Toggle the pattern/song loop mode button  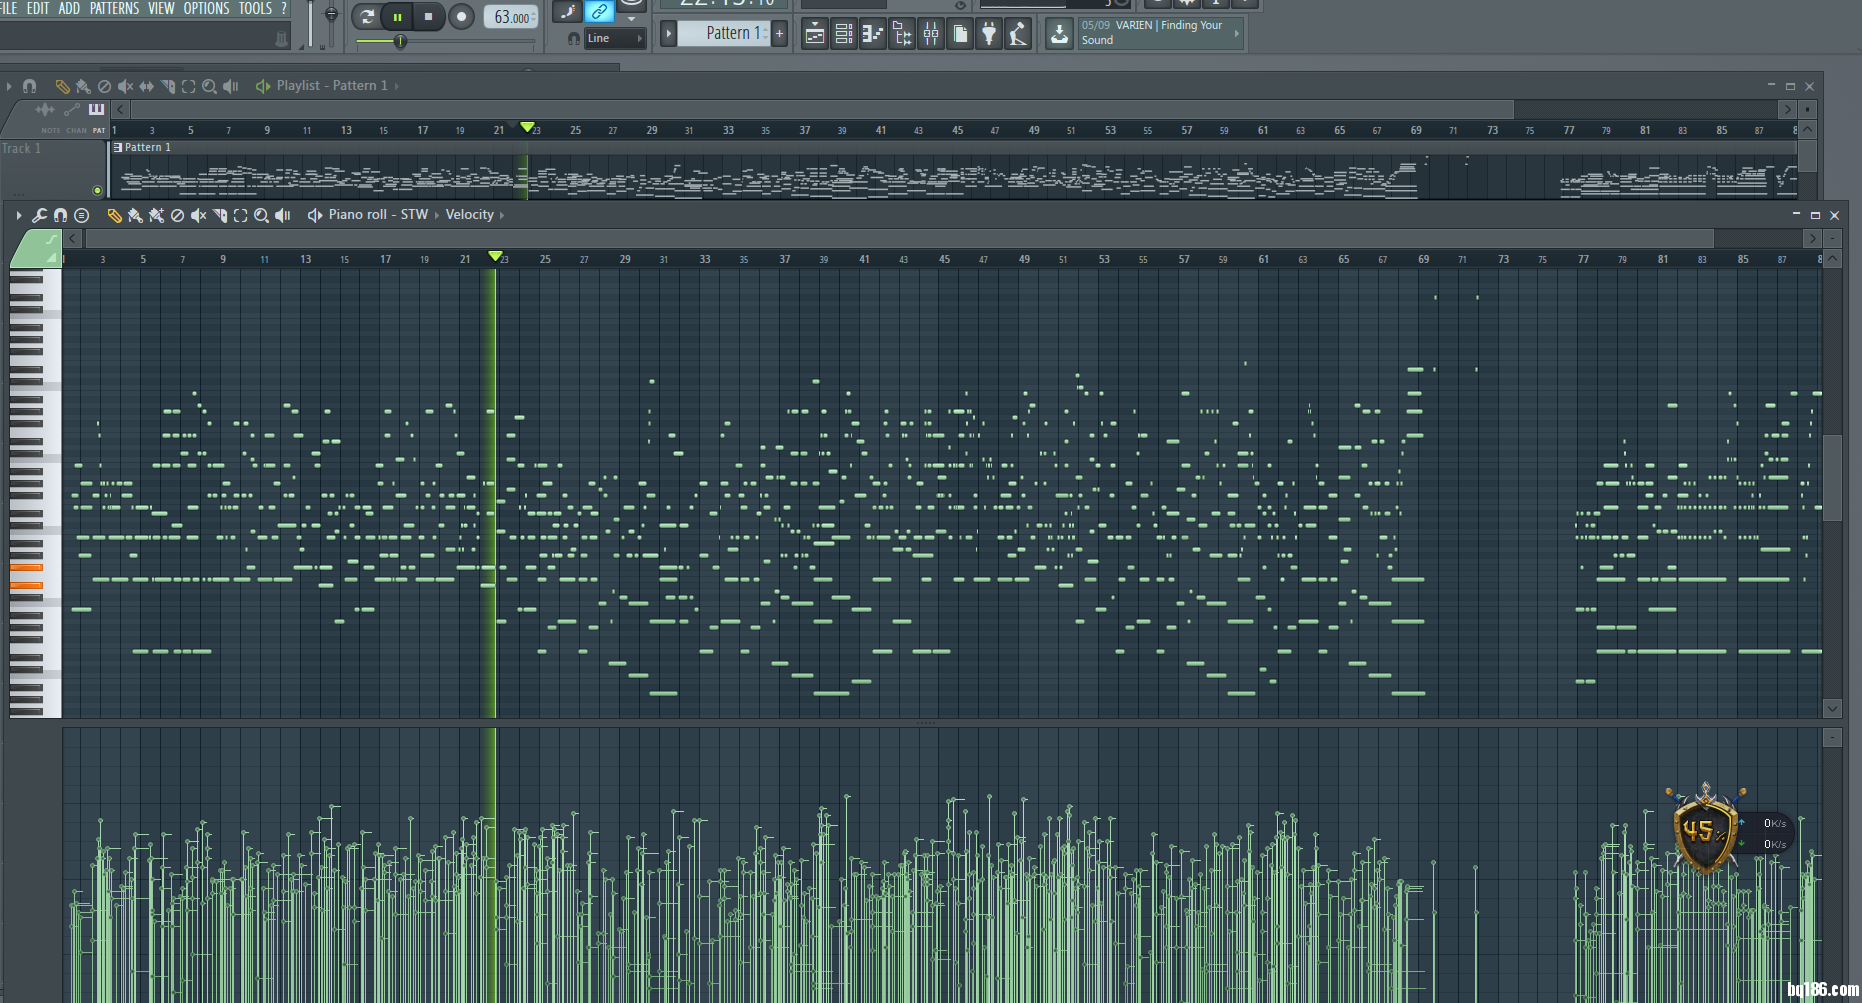point(367,16)
